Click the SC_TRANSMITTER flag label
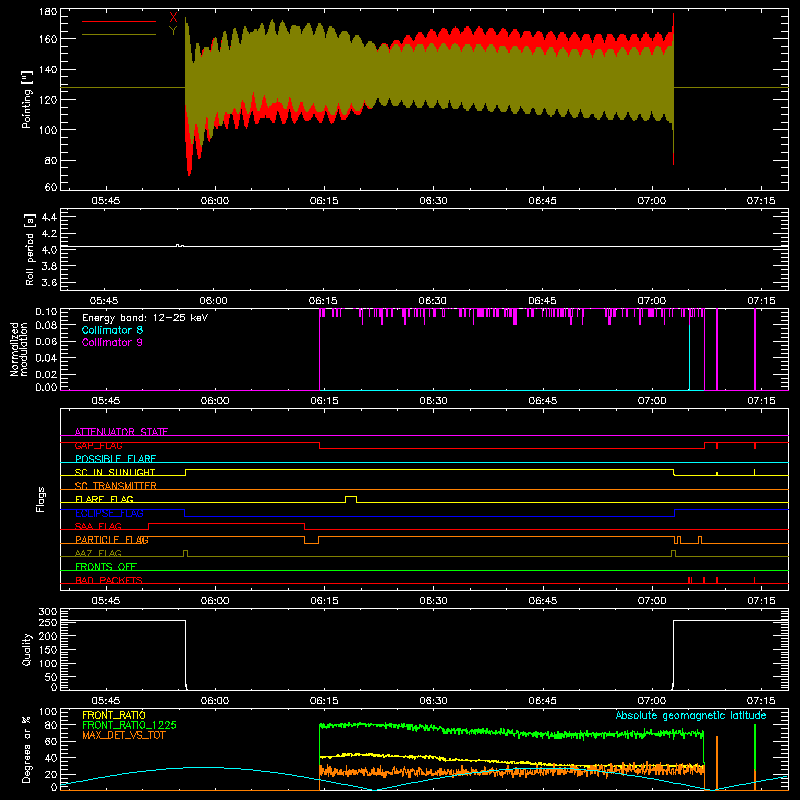This screenshot has width=800, height=800. tap(115, 486)
